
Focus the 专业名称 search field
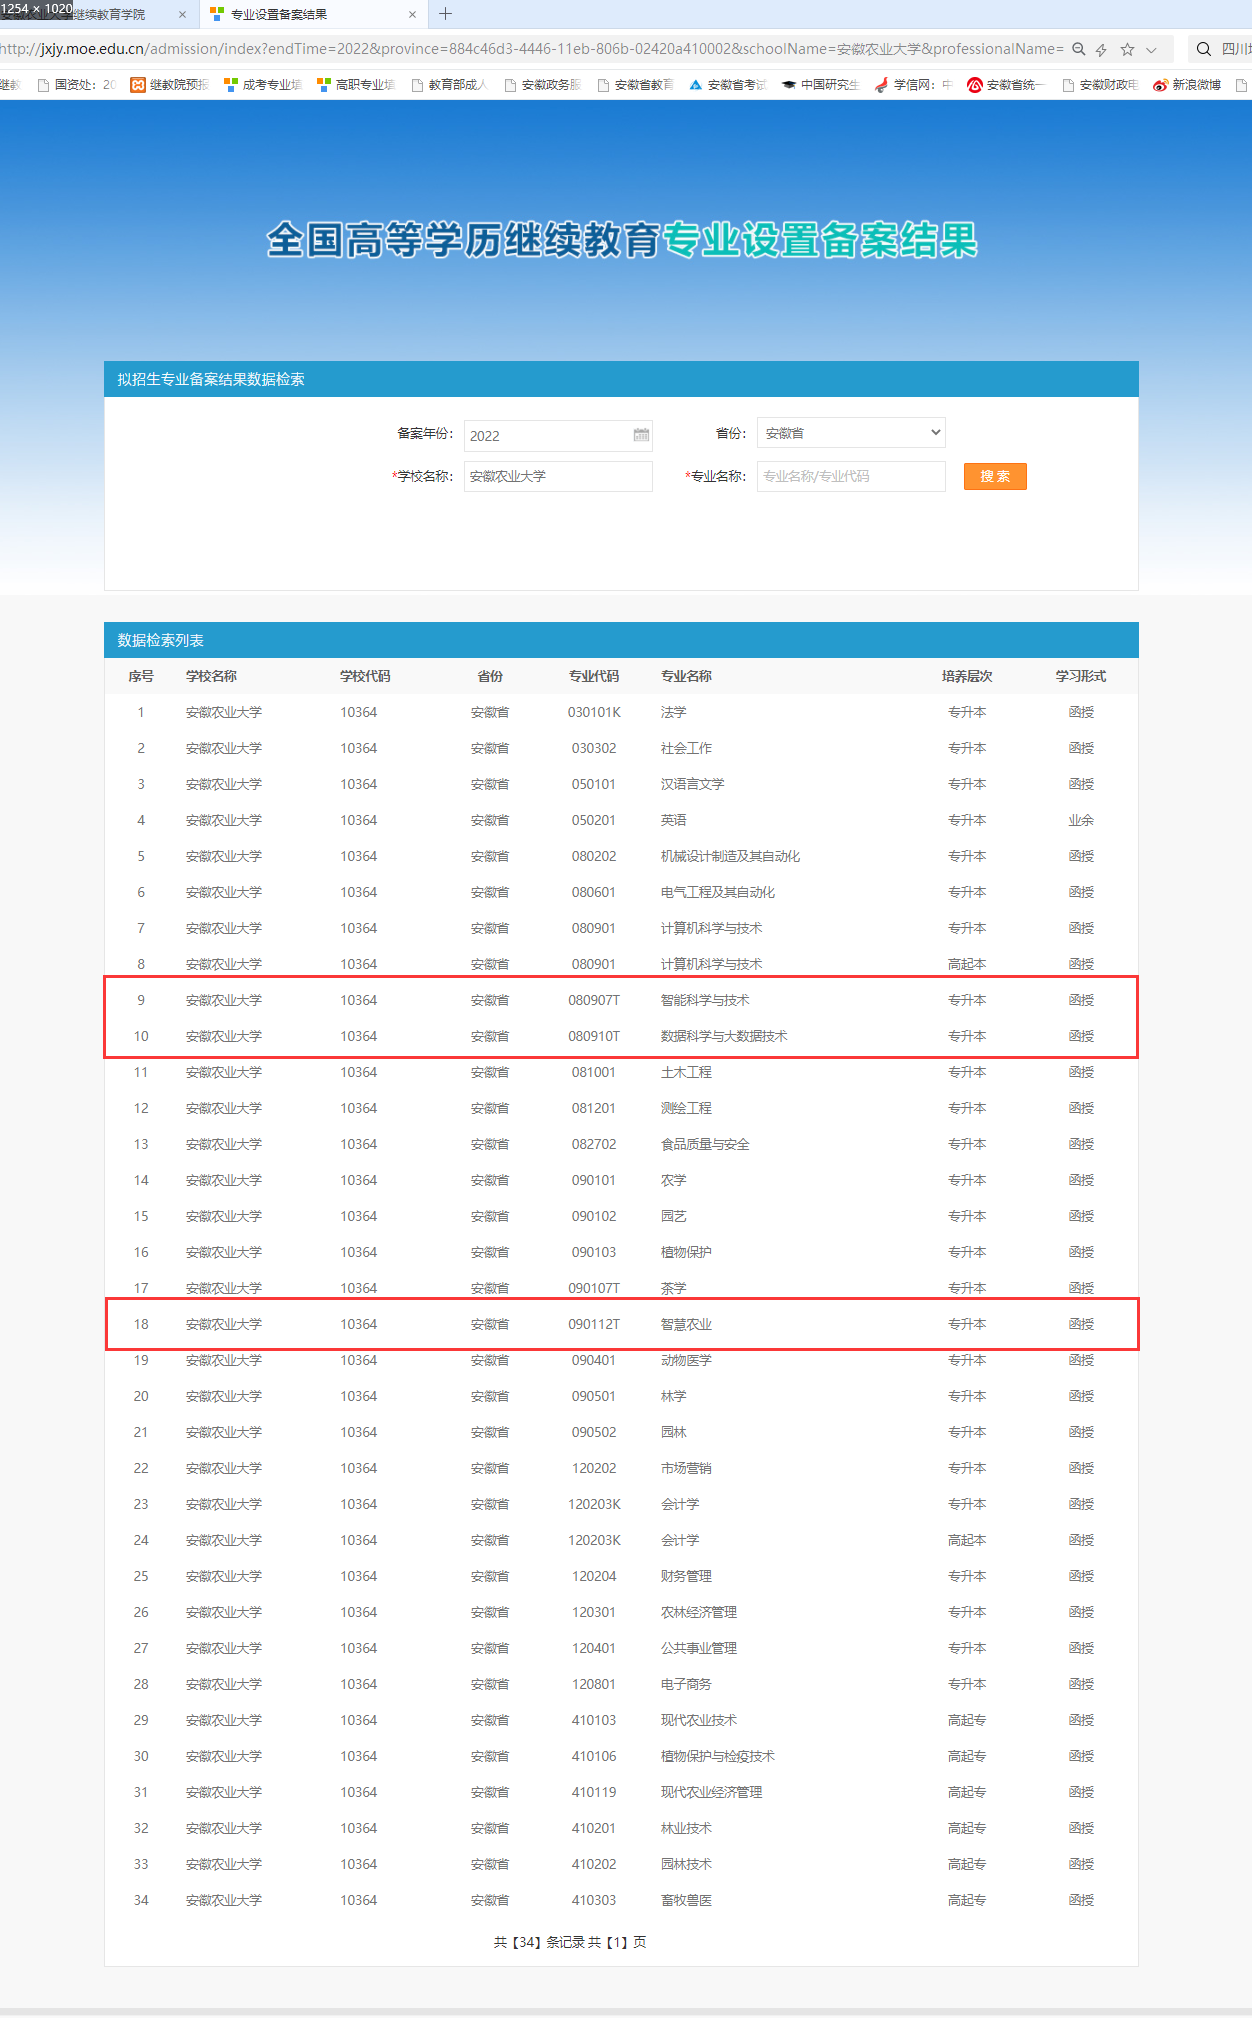(851, 476)
